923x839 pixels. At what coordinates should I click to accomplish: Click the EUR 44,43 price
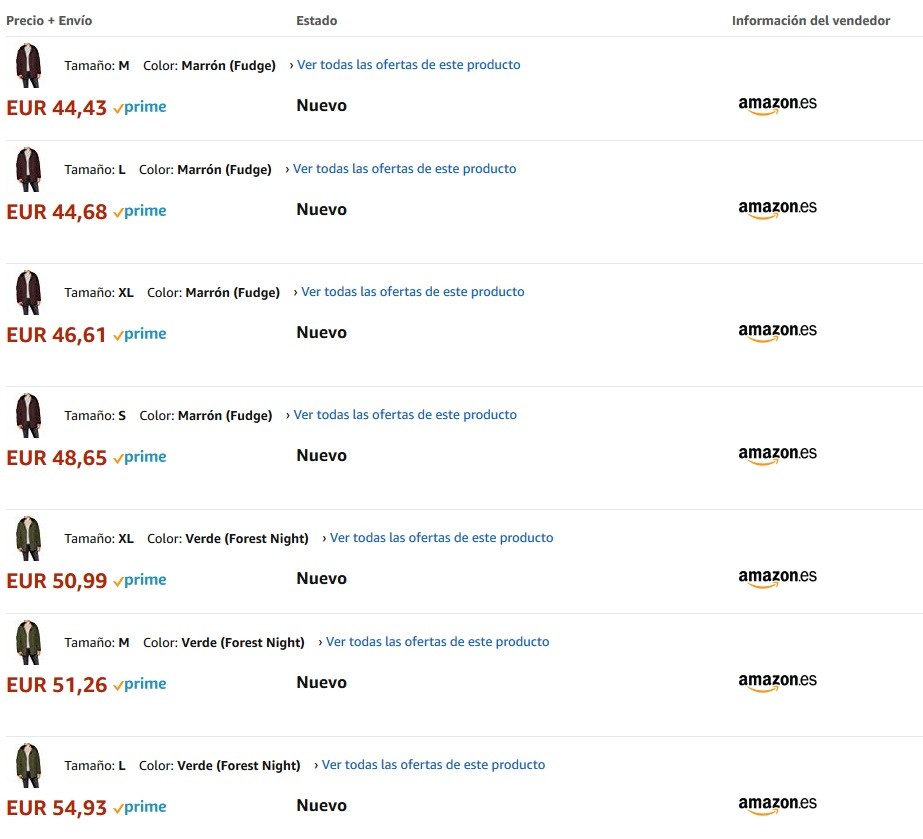[x=57, y=108]
